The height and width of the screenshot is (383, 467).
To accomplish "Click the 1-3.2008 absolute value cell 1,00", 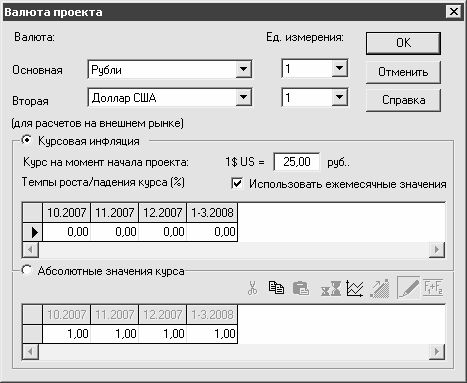I will point(212,334).
